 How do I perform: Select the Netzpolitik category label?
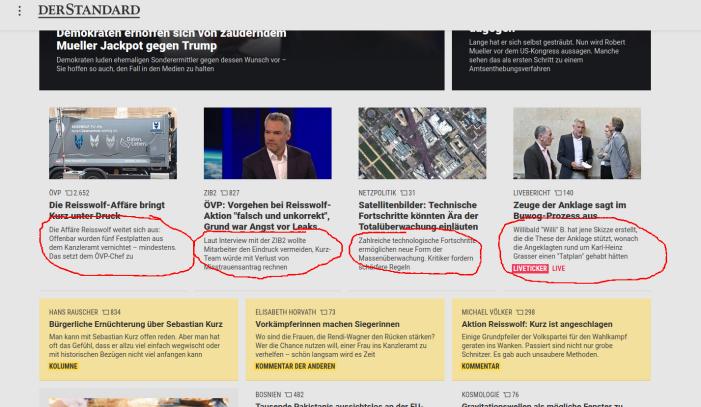click(377, 193)
